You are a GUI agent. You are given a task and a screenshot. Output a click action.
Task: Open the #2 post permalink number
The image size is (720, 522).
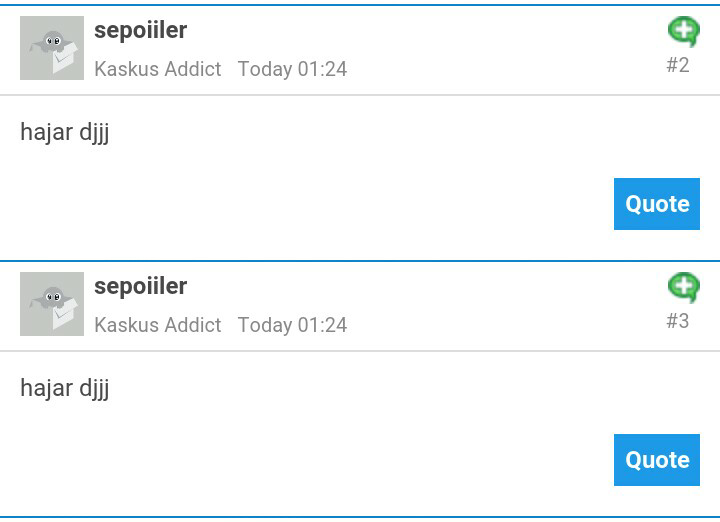click(678, 65)
